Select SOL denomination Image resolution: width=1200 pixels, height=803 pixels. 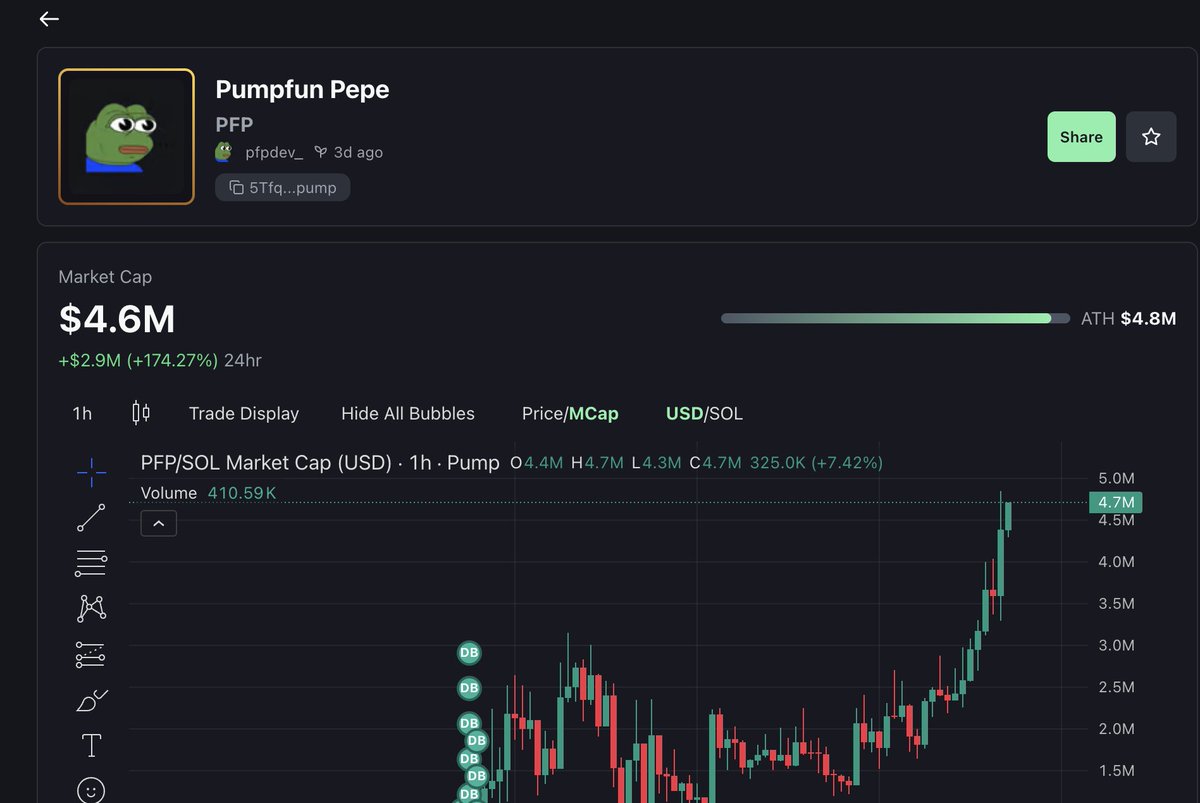726,413
